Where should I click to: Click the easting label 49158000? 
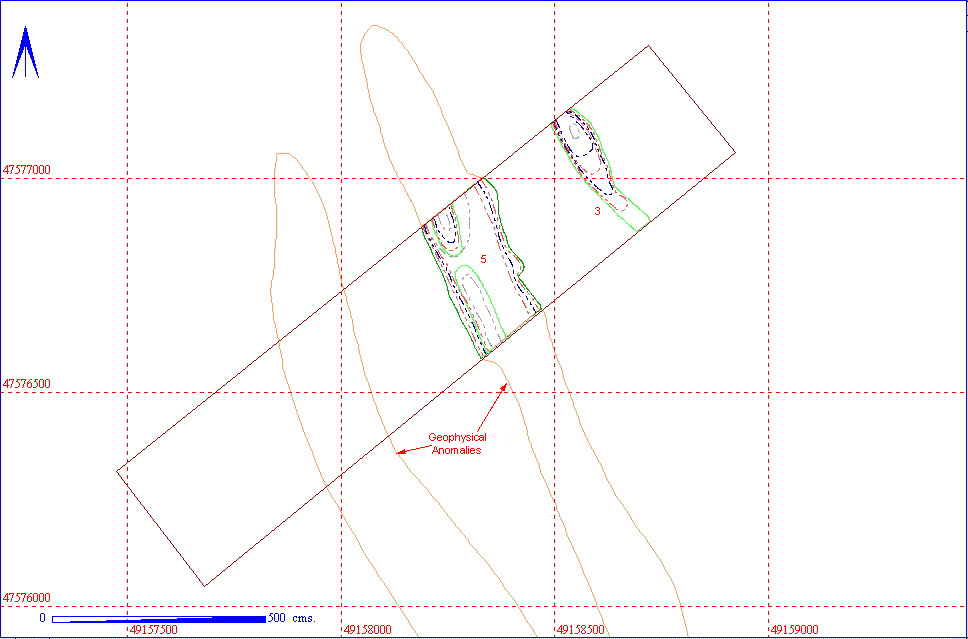368,630
